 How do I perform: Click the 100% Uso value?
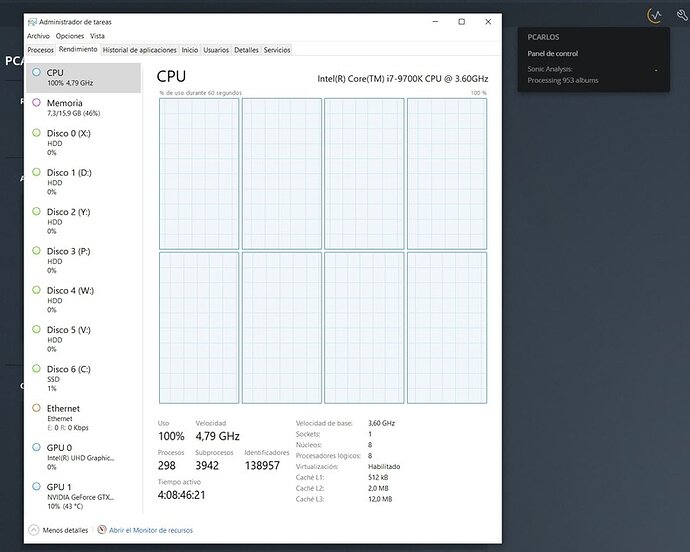(x=171, y=436)
